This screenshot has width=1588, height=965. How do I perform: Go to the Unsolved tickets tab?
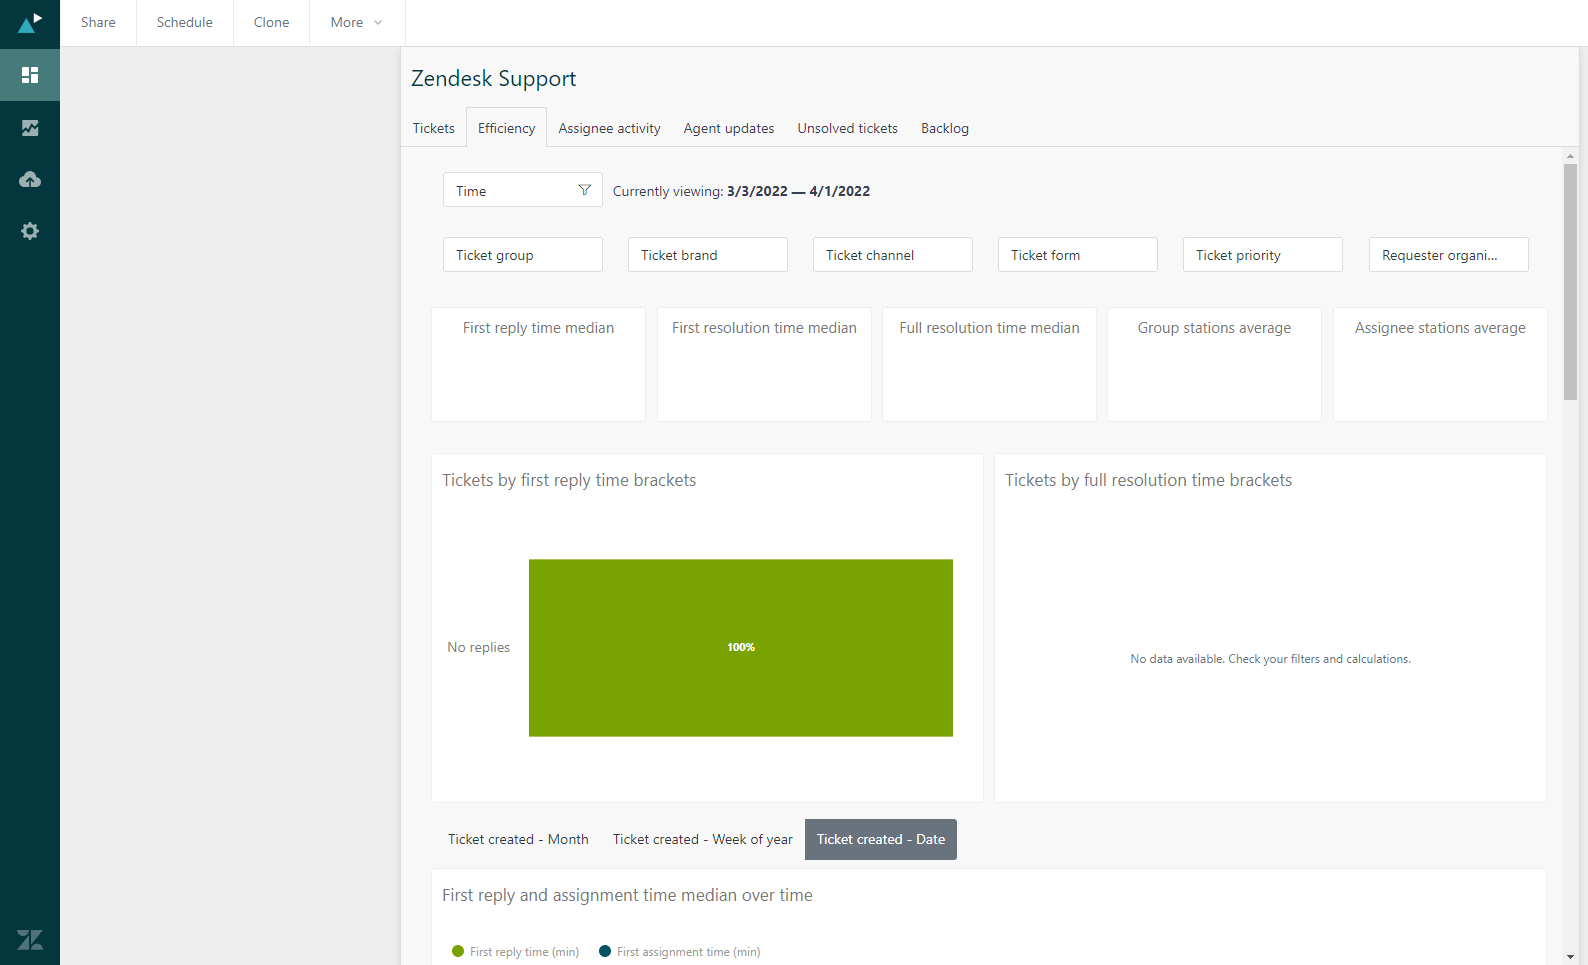point(848,128)
